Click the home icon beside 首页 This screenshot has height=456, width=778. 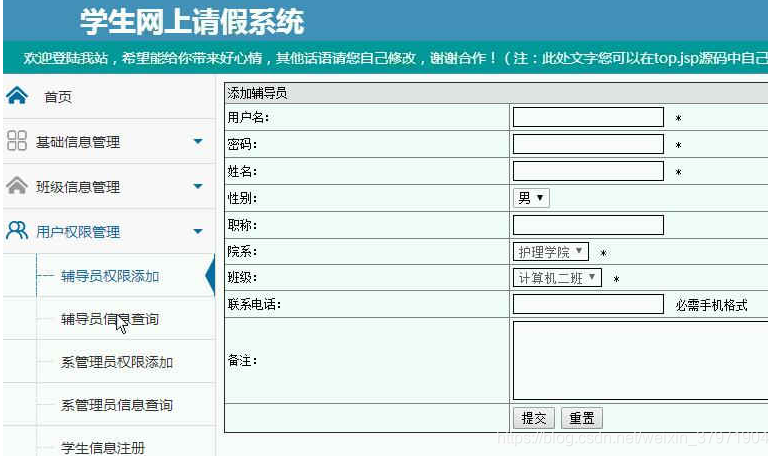tap(17, 95)
